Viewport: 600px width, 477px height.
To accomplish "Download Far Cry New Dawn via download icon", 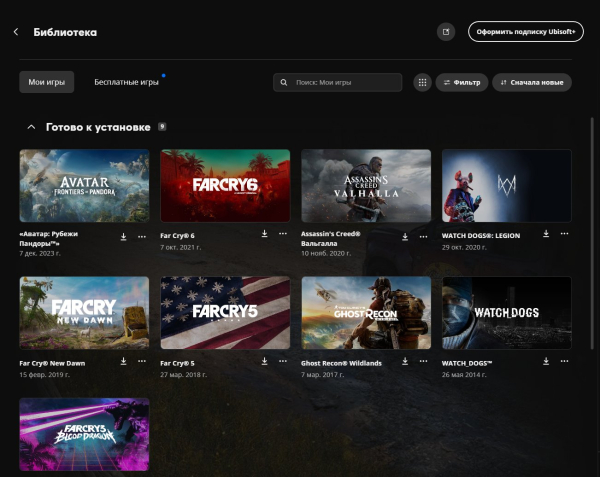I will pos(123,361).
